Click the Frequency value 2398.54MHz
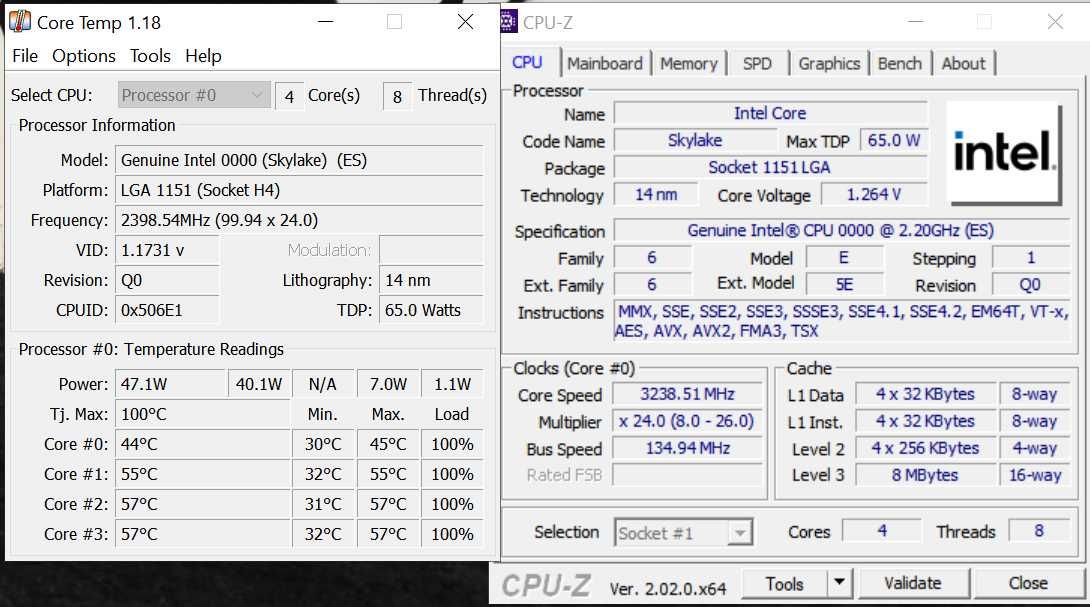Image resolution: width=1090 pixels, height=607 pixels. coord(299,220)
